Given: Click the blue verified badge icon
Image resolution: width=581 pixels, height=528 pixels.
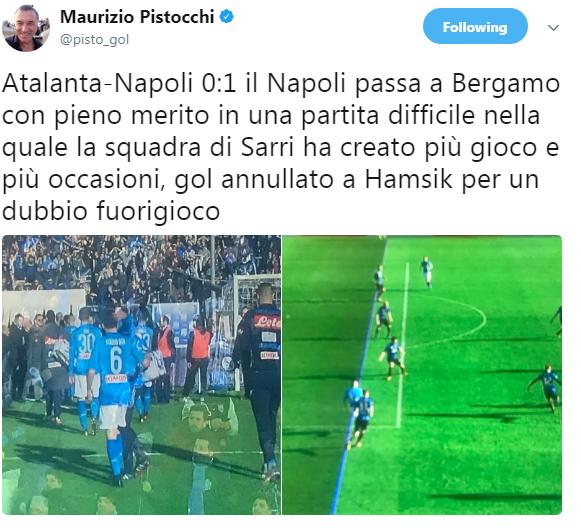Looking at the screenshot, I should [x=227, y=16].
